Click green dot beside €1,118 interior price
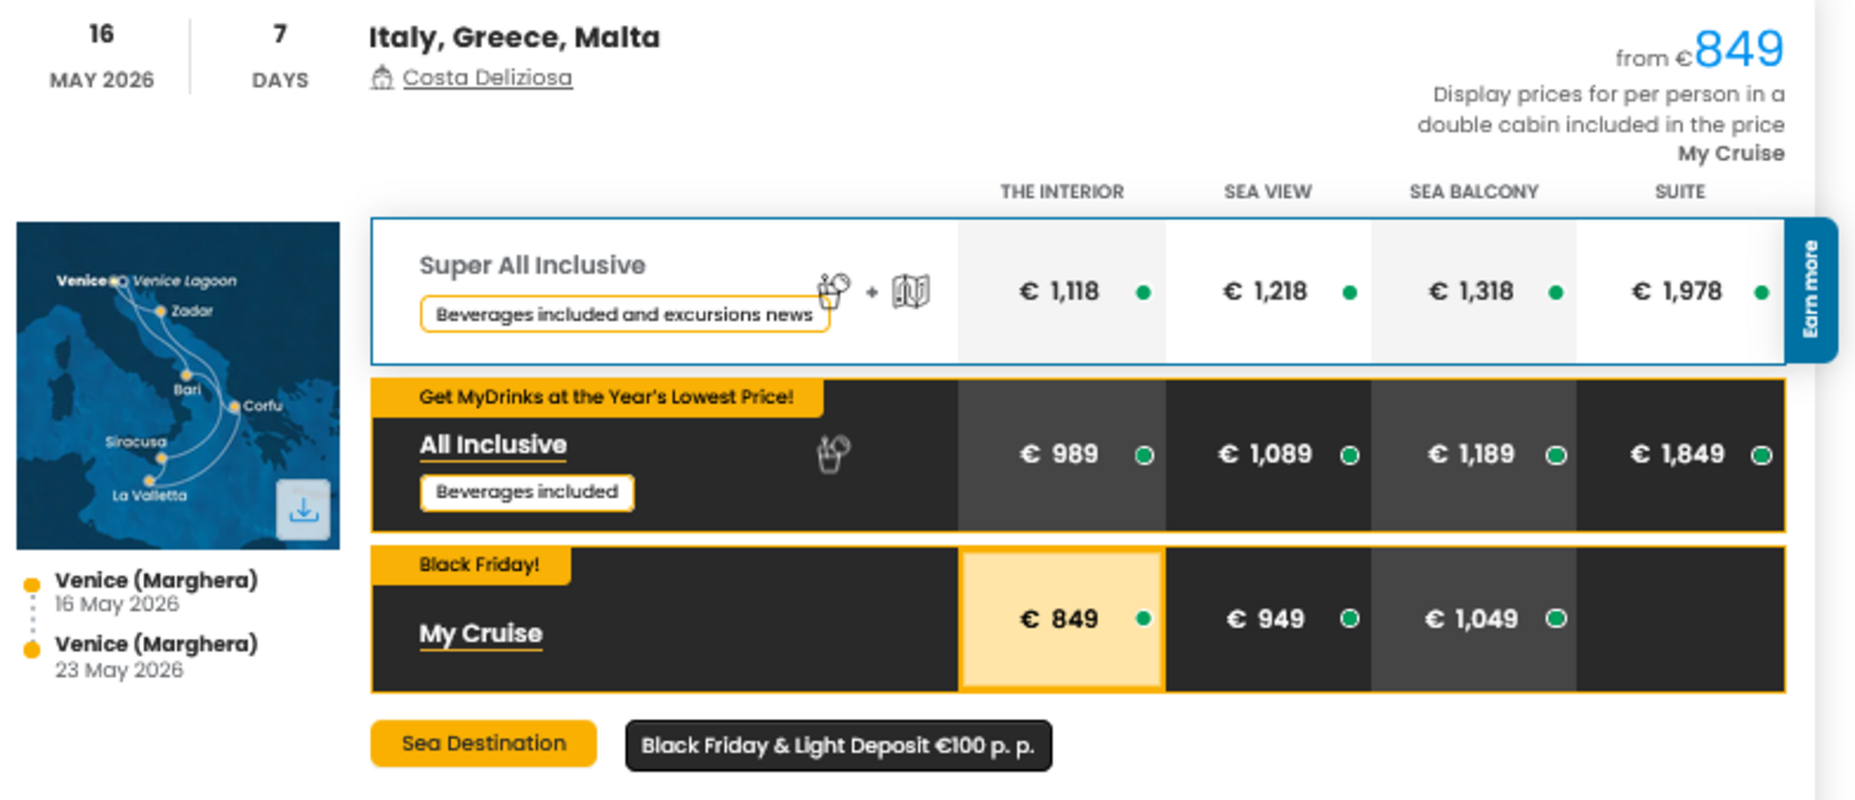The height and width of the screenshot is (800, 1855). point(1143,293)
